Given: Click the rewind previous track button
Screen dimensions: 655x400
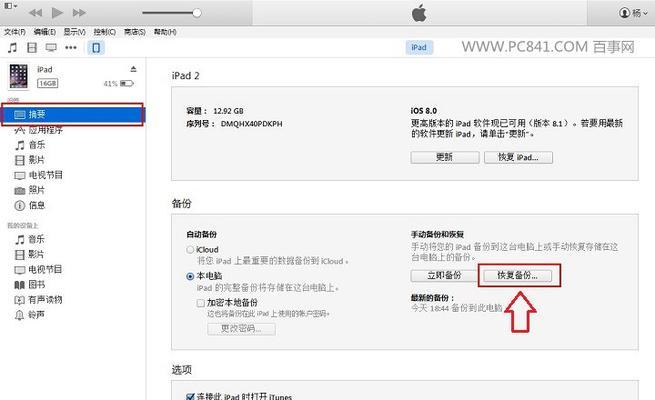Looking at the screenshot, I should click(x=36, y=13).
